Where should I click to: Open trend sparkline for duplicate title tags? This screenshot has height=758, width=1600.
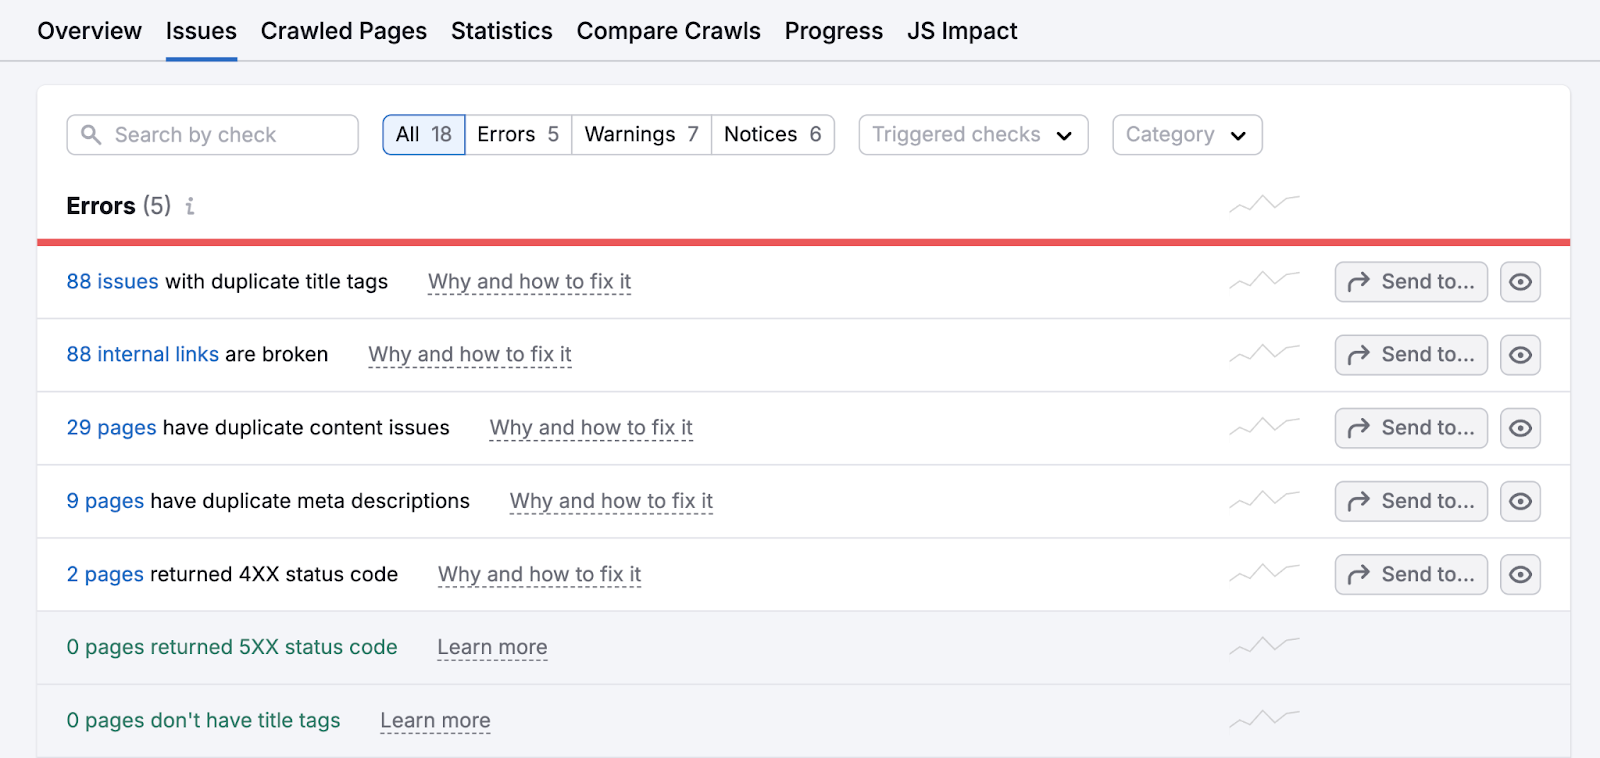(x=1264, y=281)
